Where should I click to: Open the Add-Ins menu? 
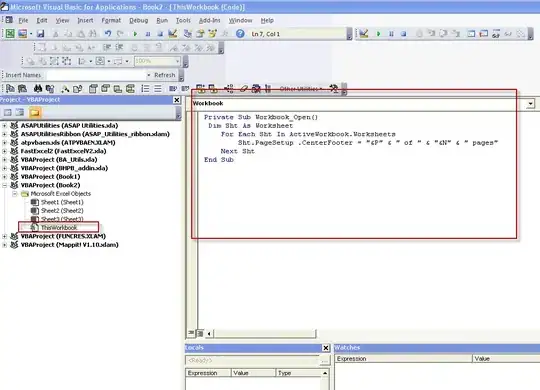209,20
